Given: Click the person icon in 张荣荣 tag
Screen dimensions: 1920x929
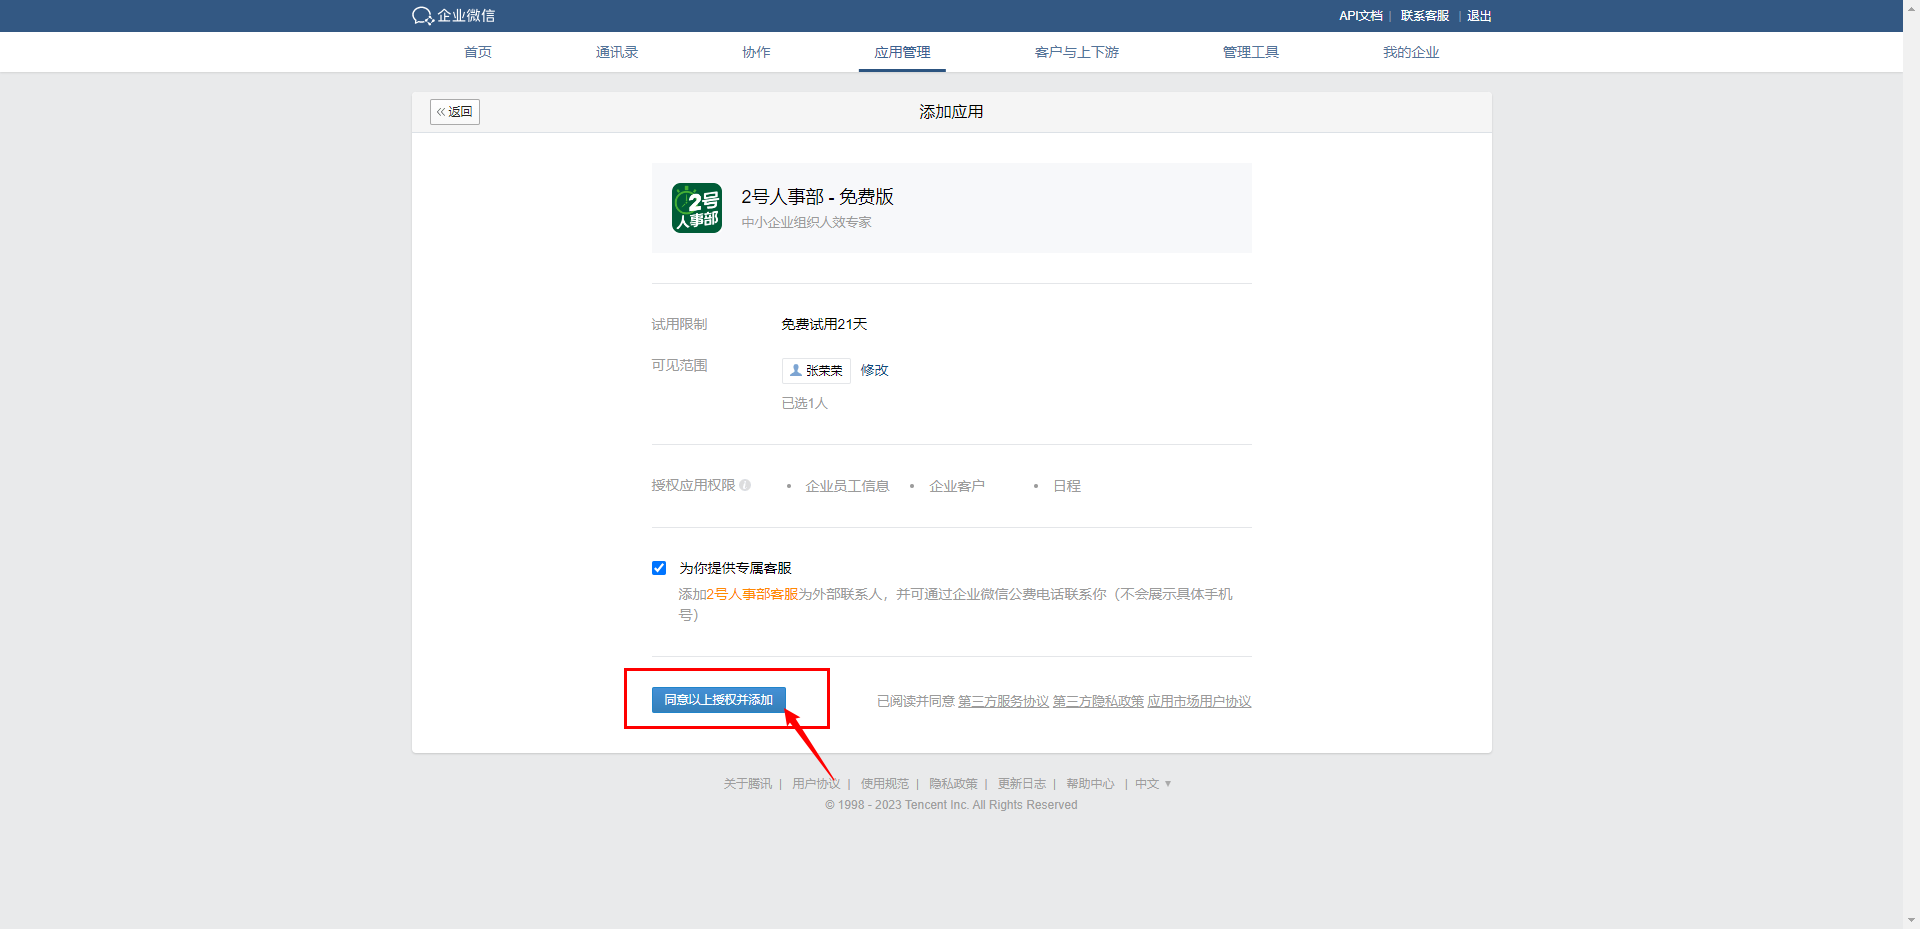Looking at the screenshot, I should pyautogui.click(x=796, y=370).
